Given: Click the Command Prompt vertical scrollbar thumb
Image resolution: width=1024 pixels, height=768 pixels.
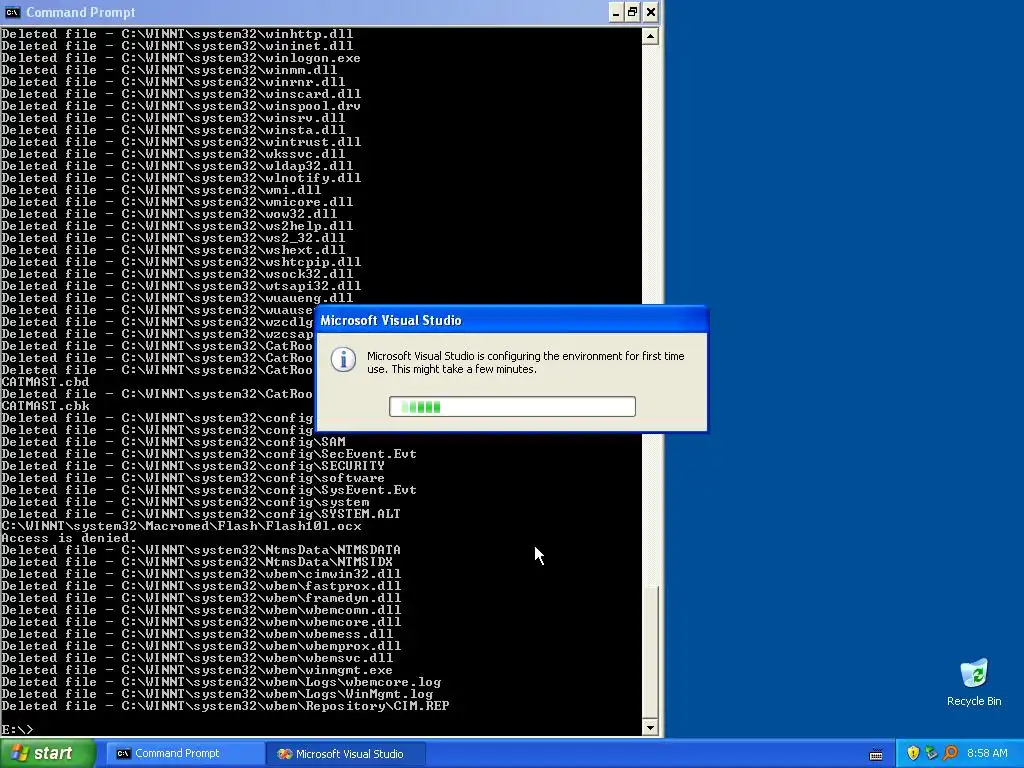Looking at the screenshot, I should click(x=650, y=650).
